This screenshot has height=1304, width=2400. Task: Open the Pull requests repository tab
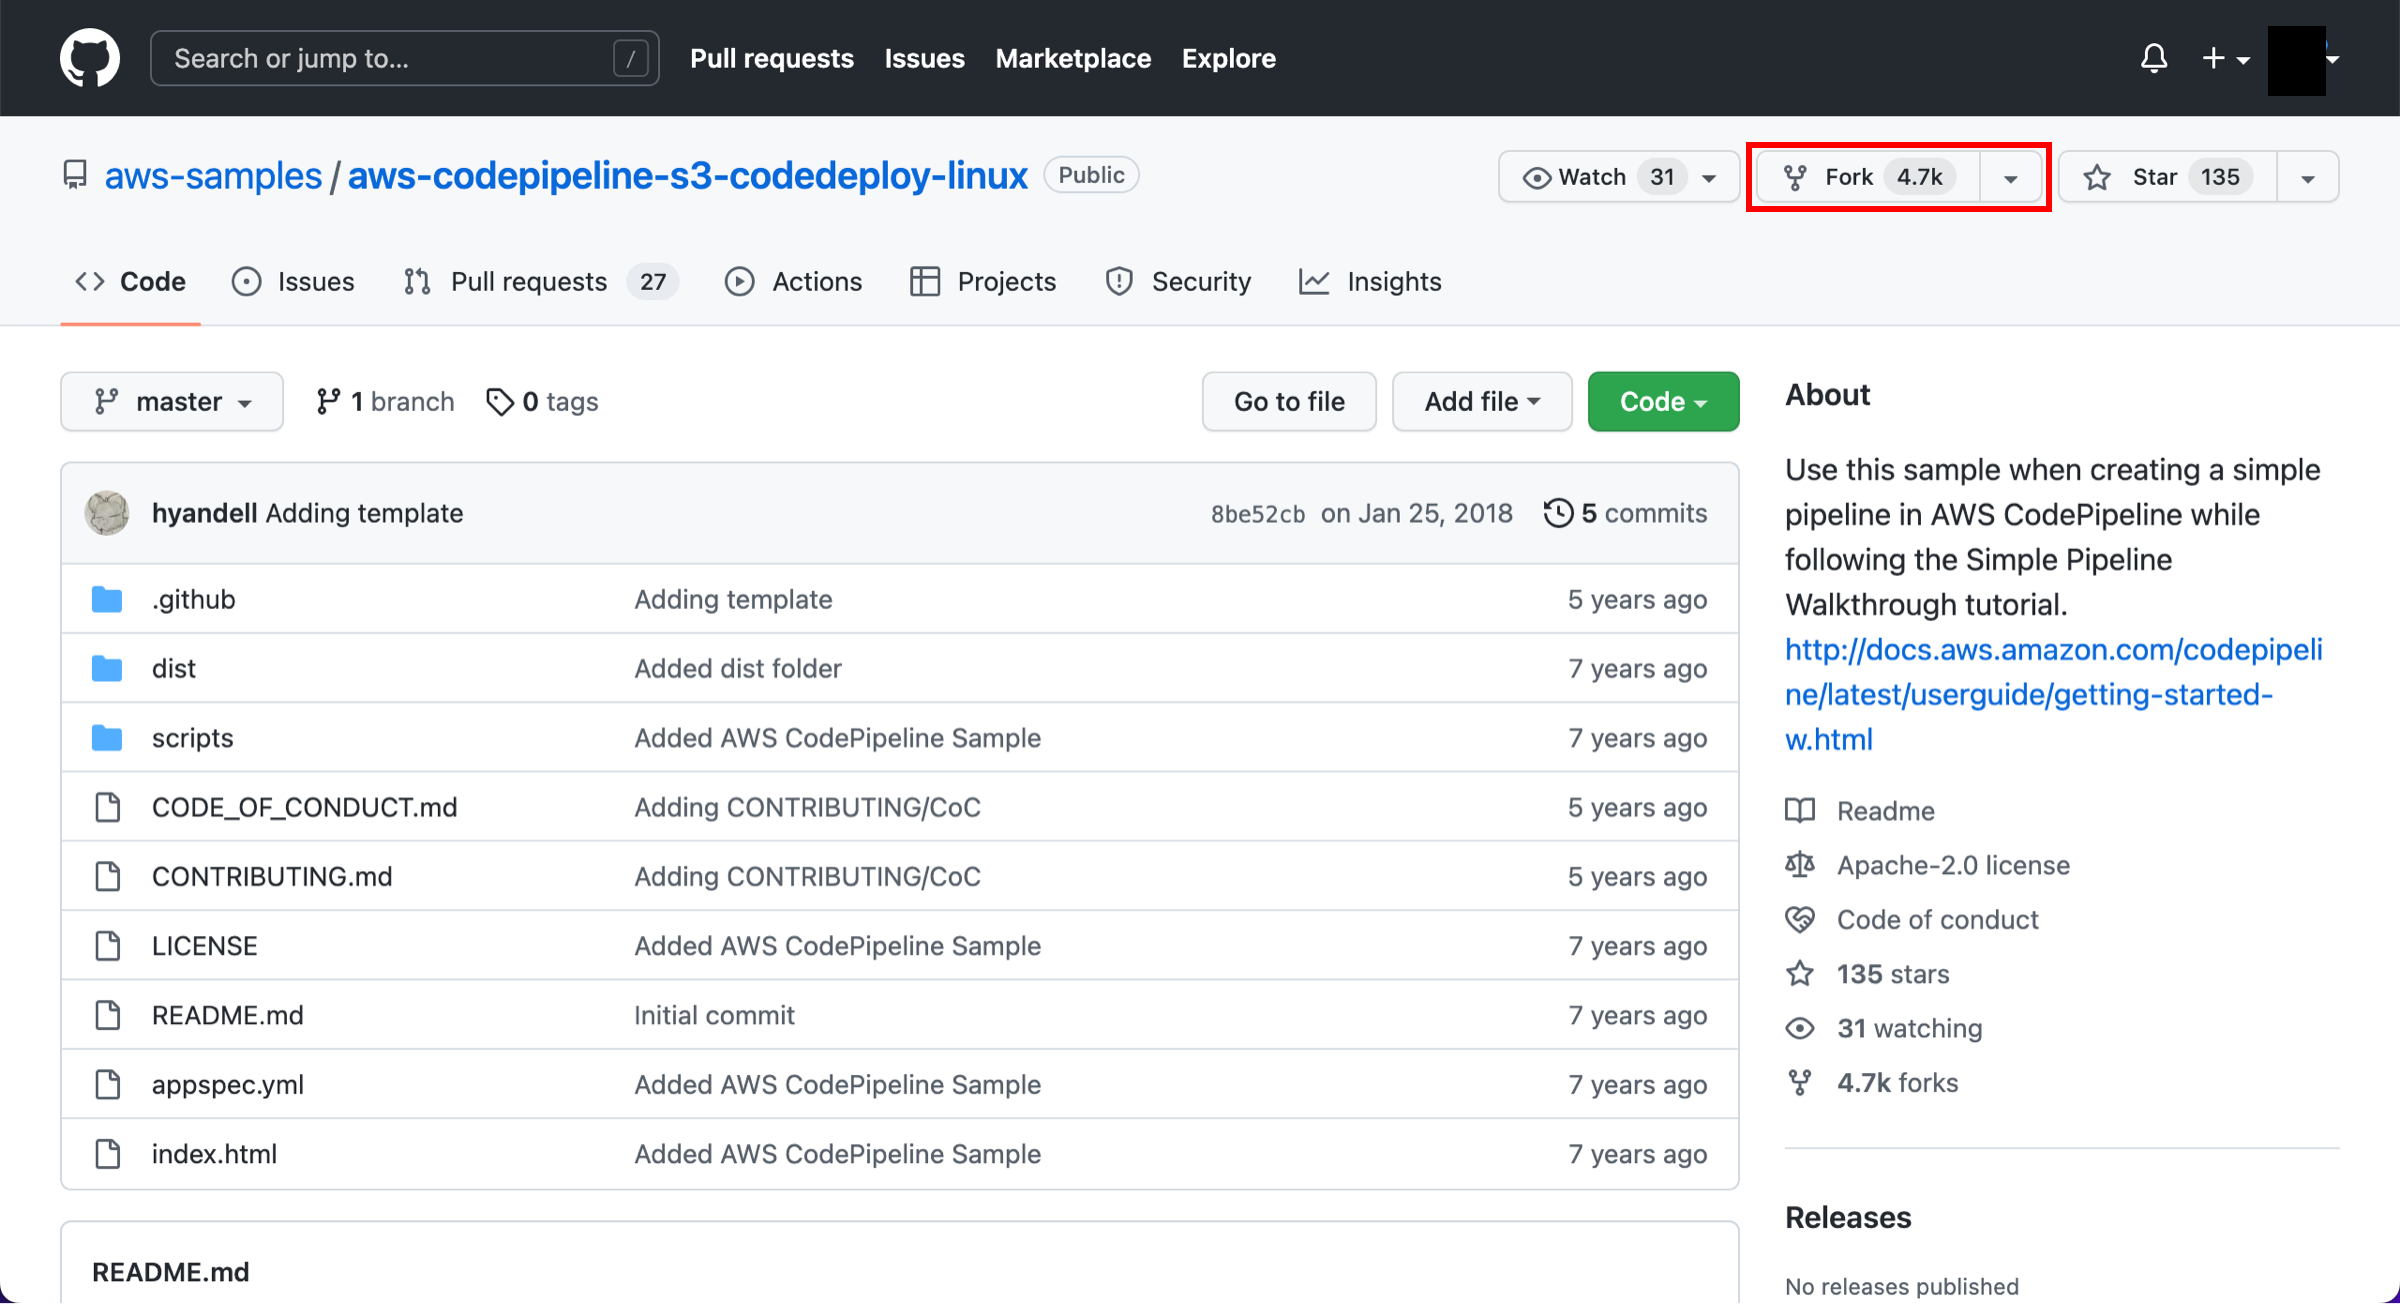[541, 282]
